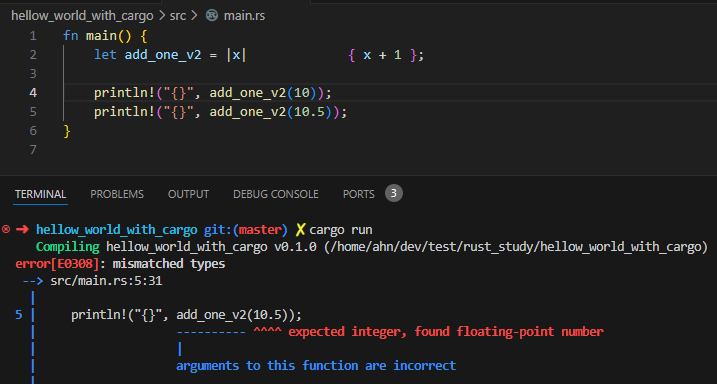Click the 'add_one_v2' variable on line 2

[x=163, y=55]
